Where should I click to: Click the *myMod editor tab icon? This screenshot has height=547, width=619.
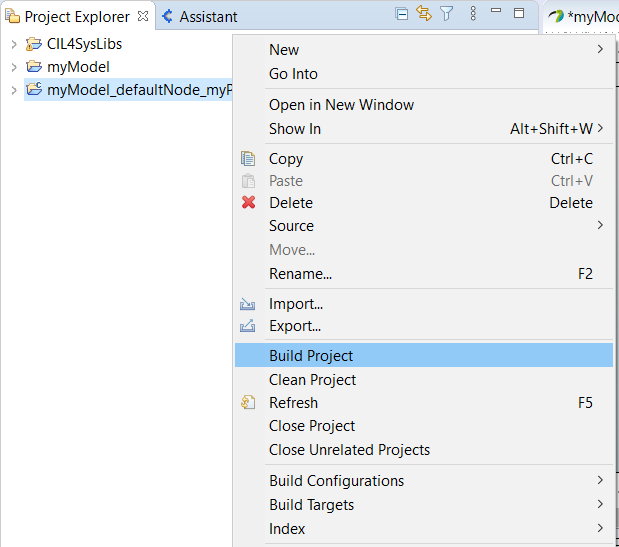(556, 17)
